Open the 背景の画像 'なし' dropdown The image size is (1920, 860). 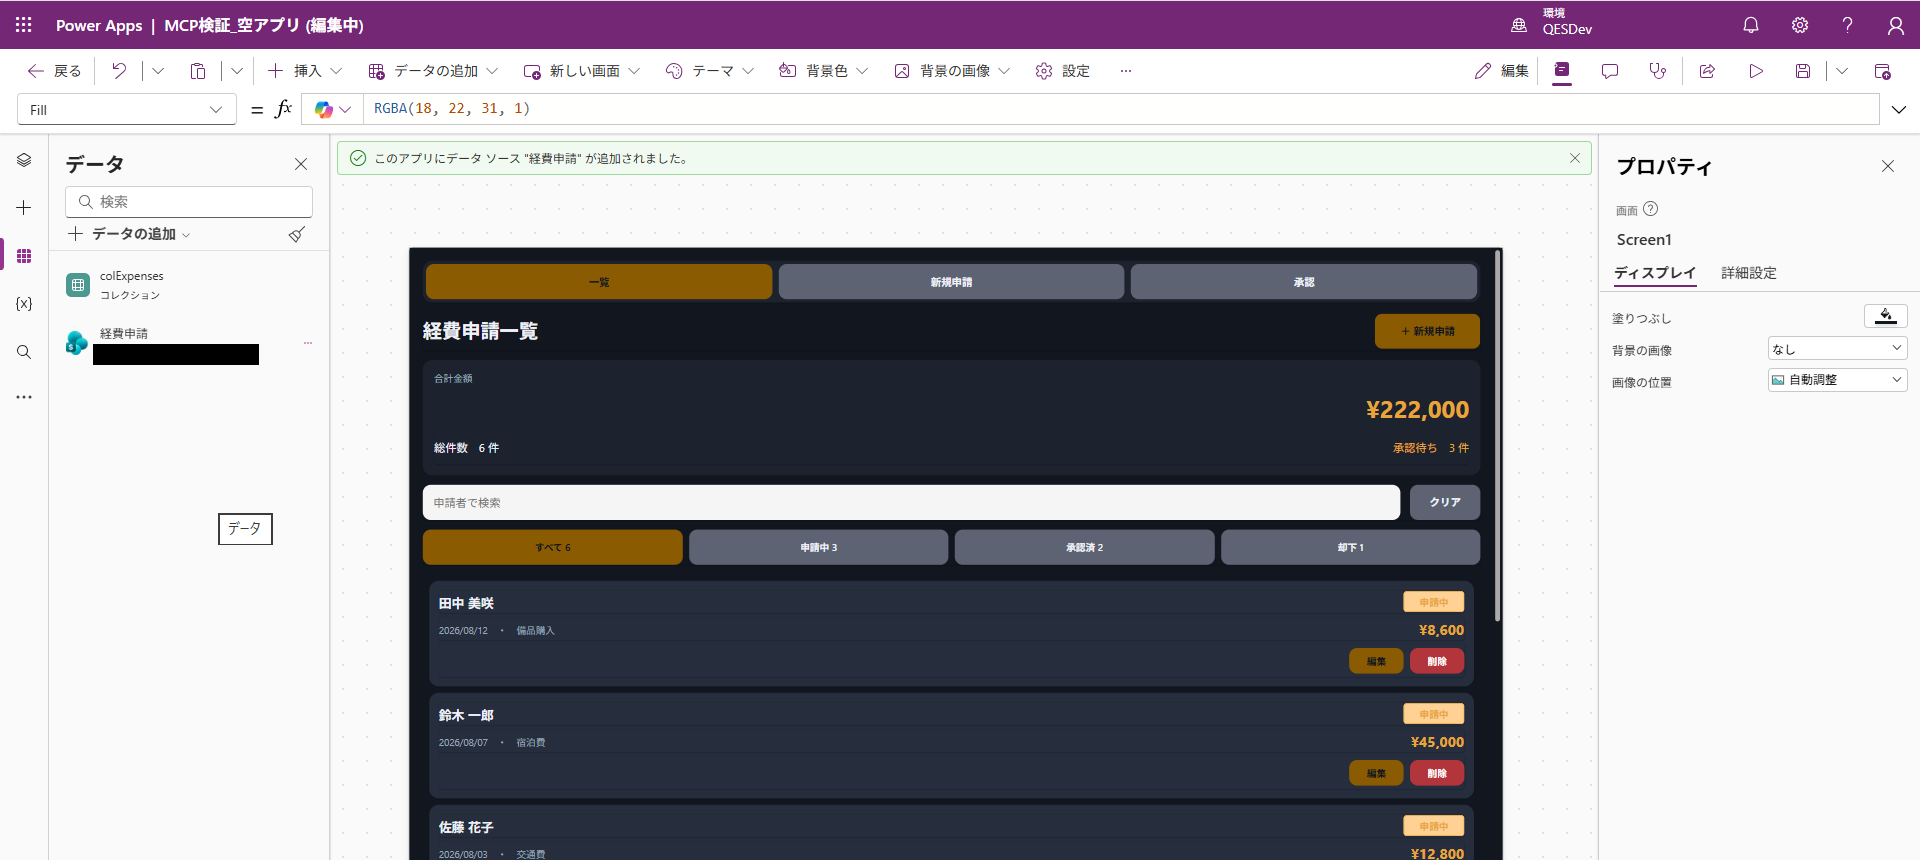tap(1837, 348)
